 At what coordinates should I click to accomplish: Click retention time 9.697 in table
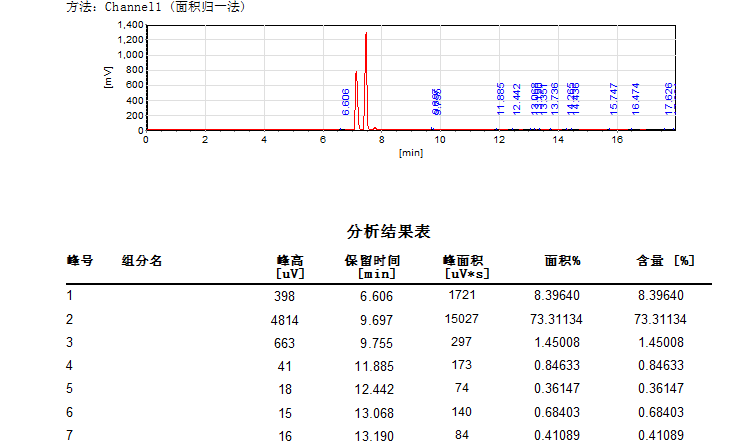tap(376, 320)
